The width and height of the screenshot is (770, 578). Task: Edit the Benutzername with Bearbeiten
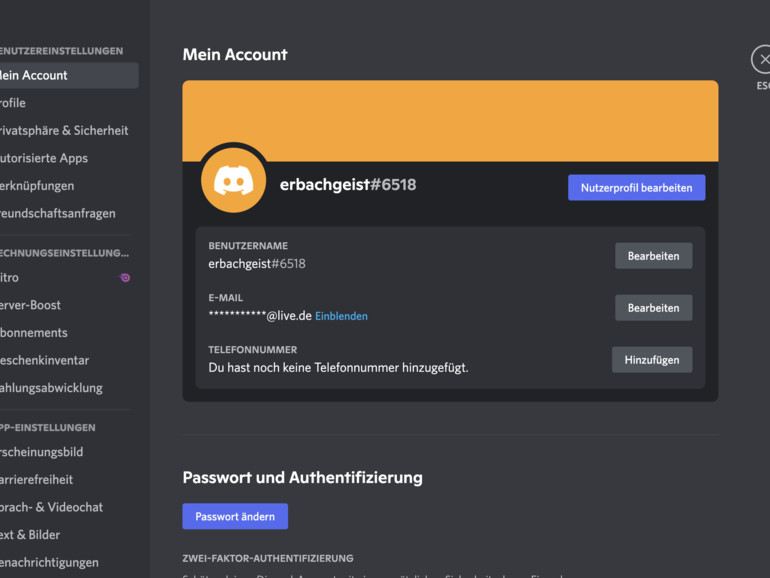654,256
